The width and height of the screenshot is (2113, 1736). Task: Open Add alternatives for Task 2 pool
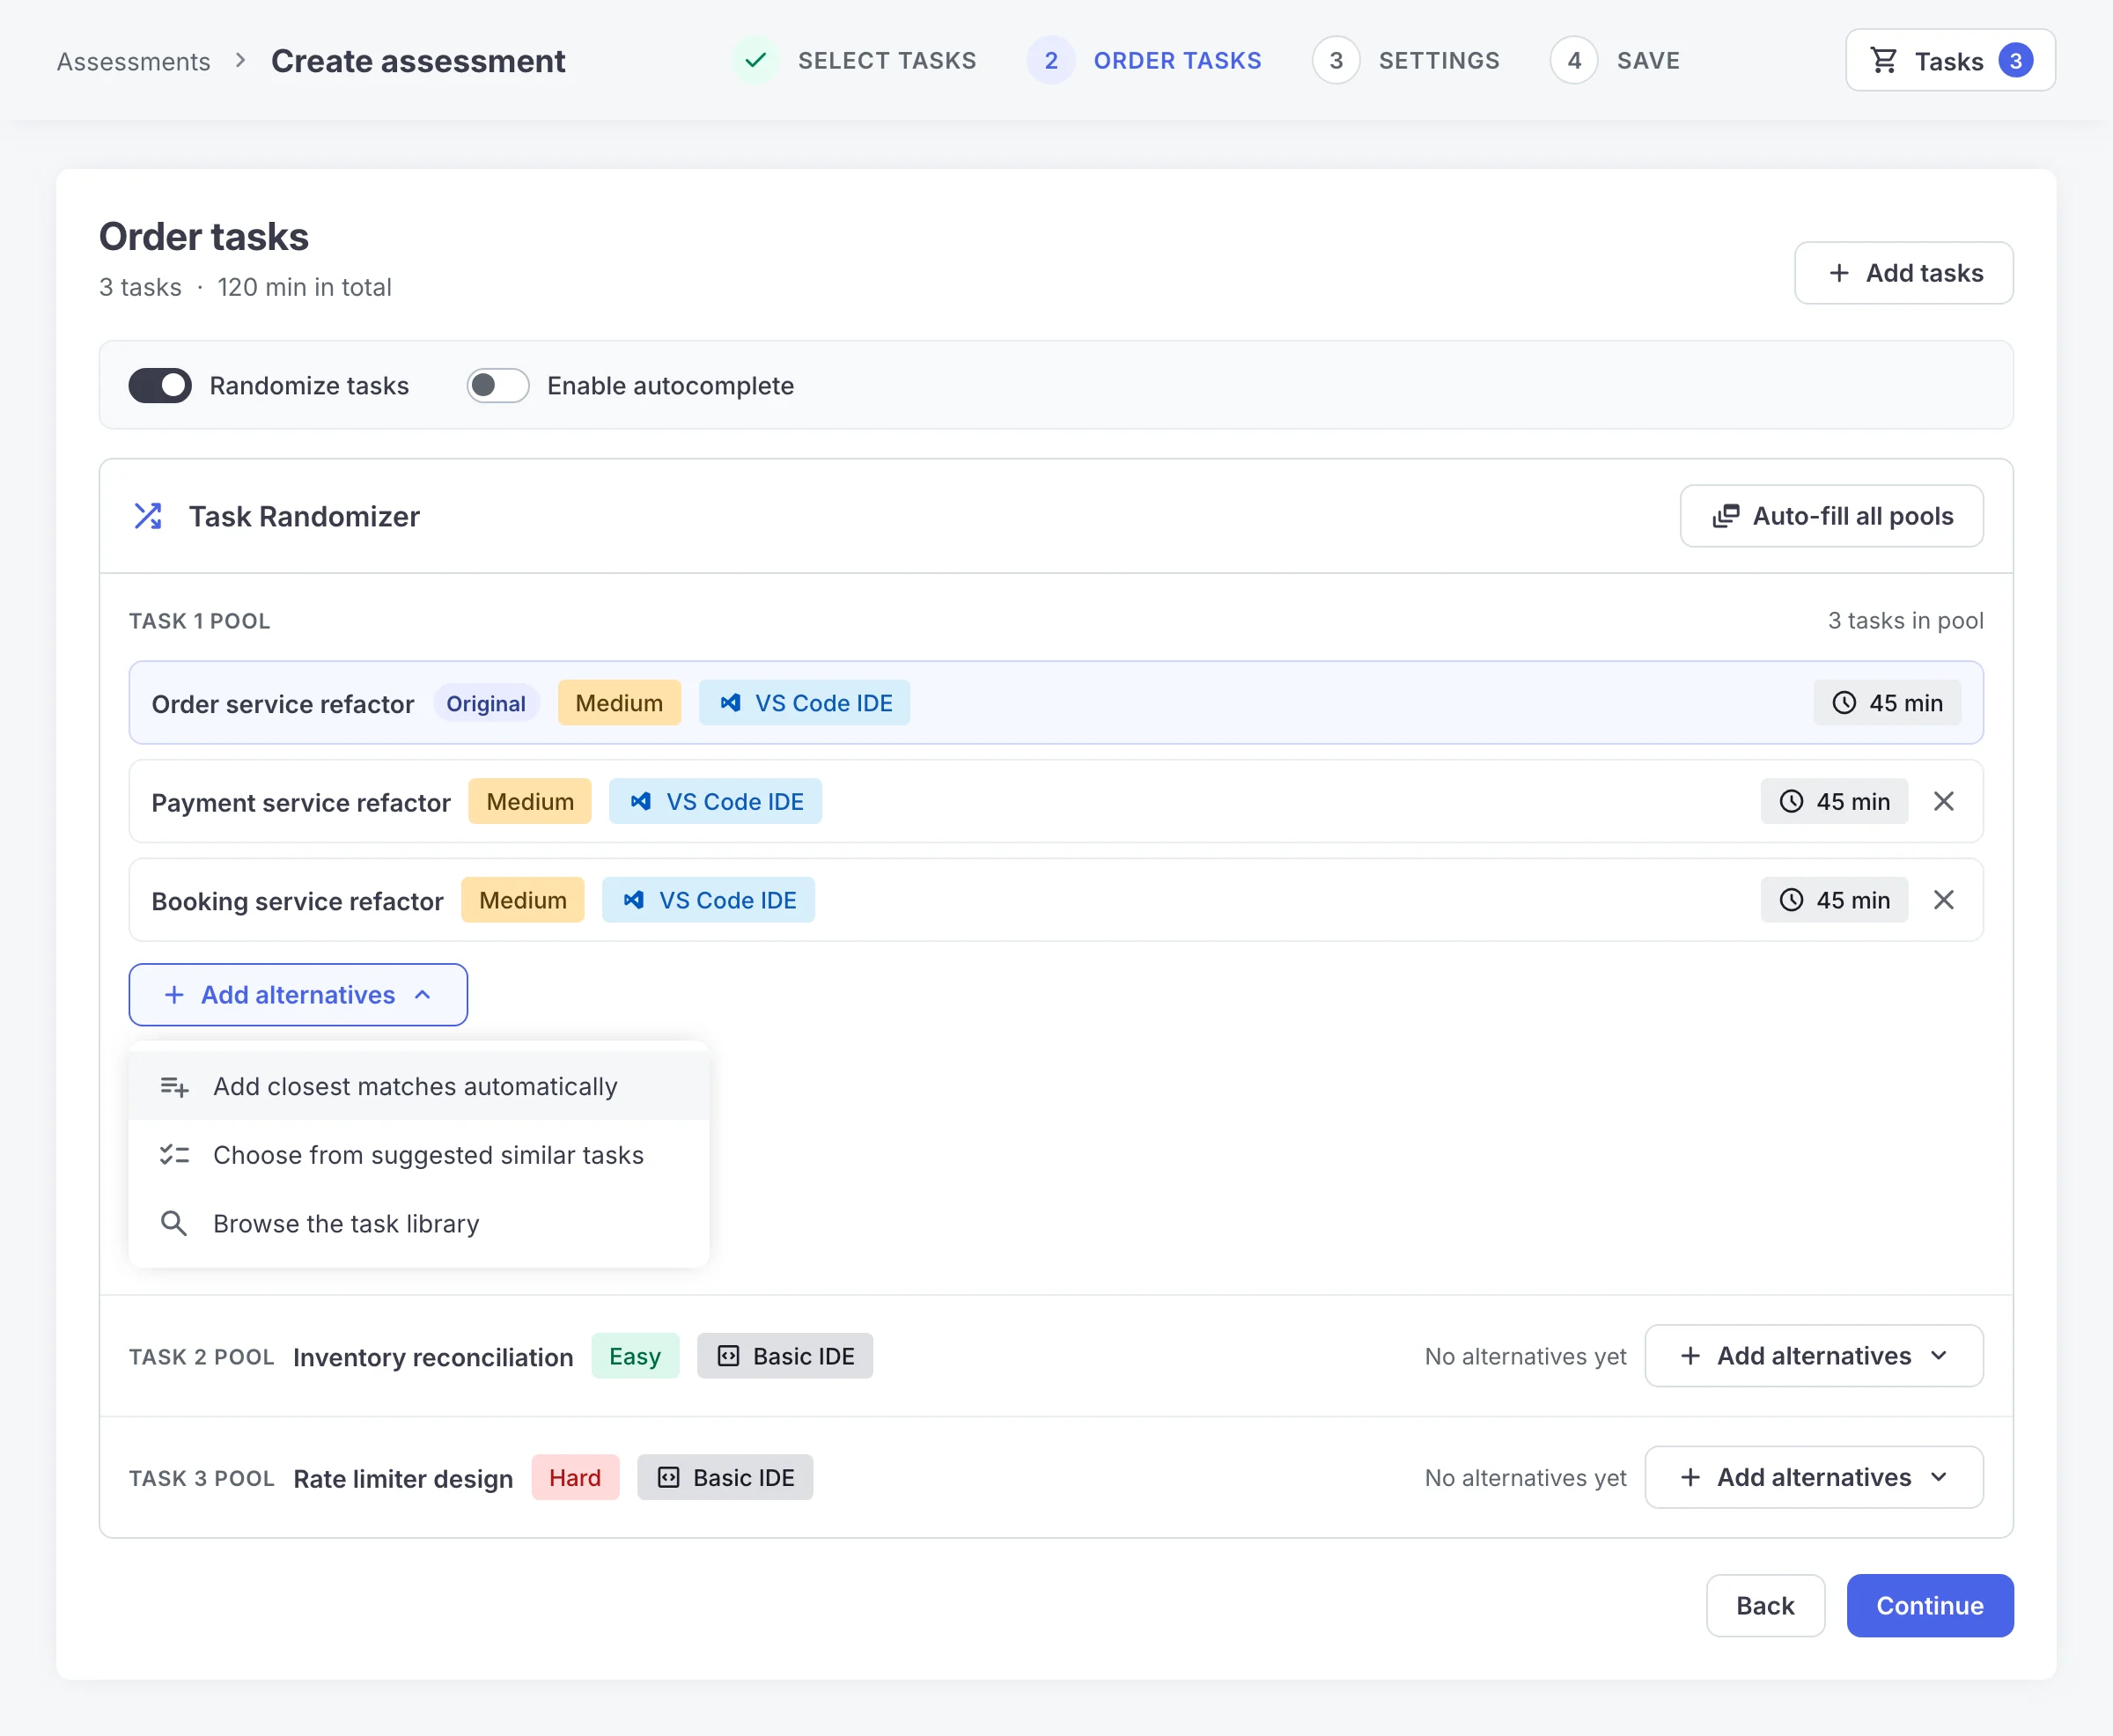coord(1814,1356)
